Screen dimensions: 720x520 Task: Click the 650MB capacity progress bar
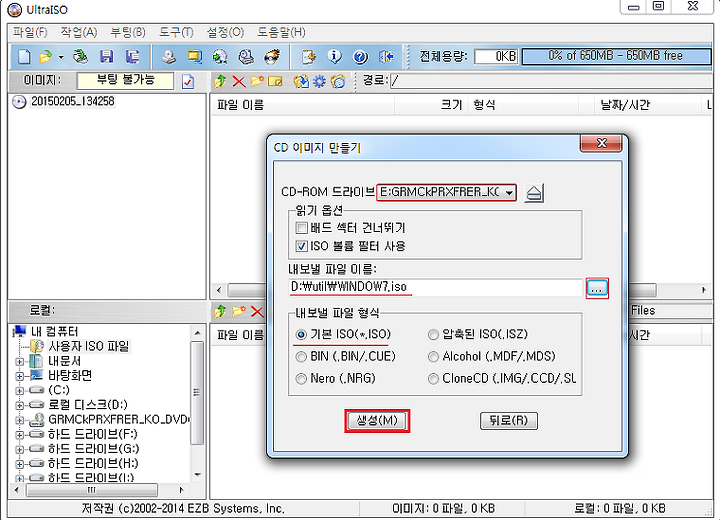[616, 56]
